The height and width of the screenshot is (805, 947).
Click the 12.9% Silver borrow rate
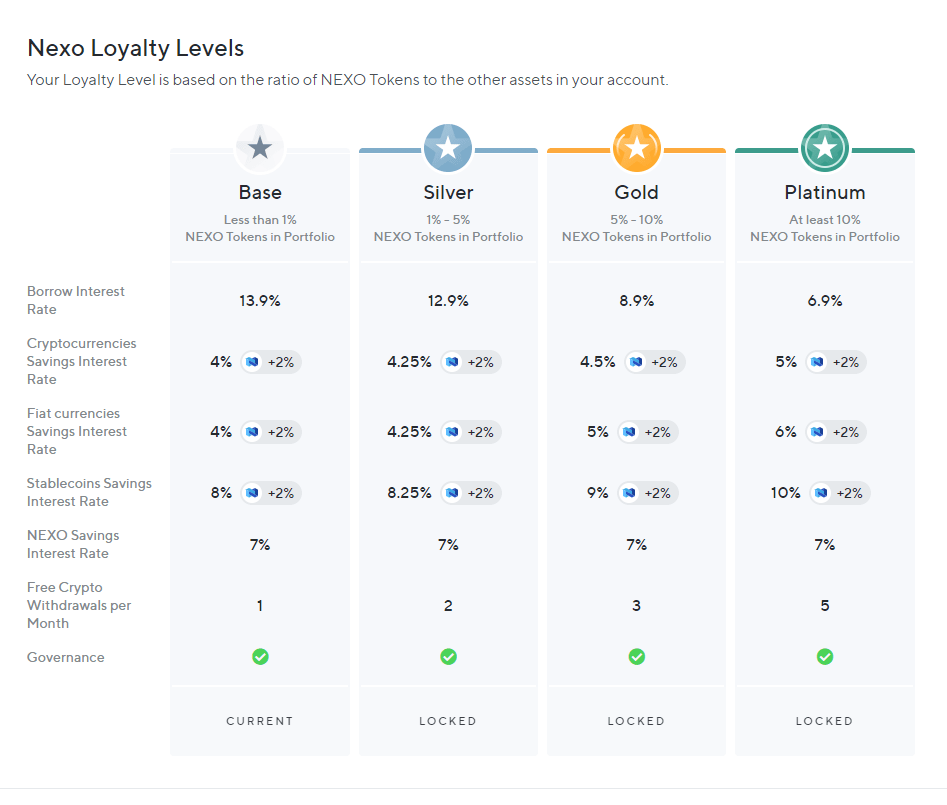(x=448, y=301)
